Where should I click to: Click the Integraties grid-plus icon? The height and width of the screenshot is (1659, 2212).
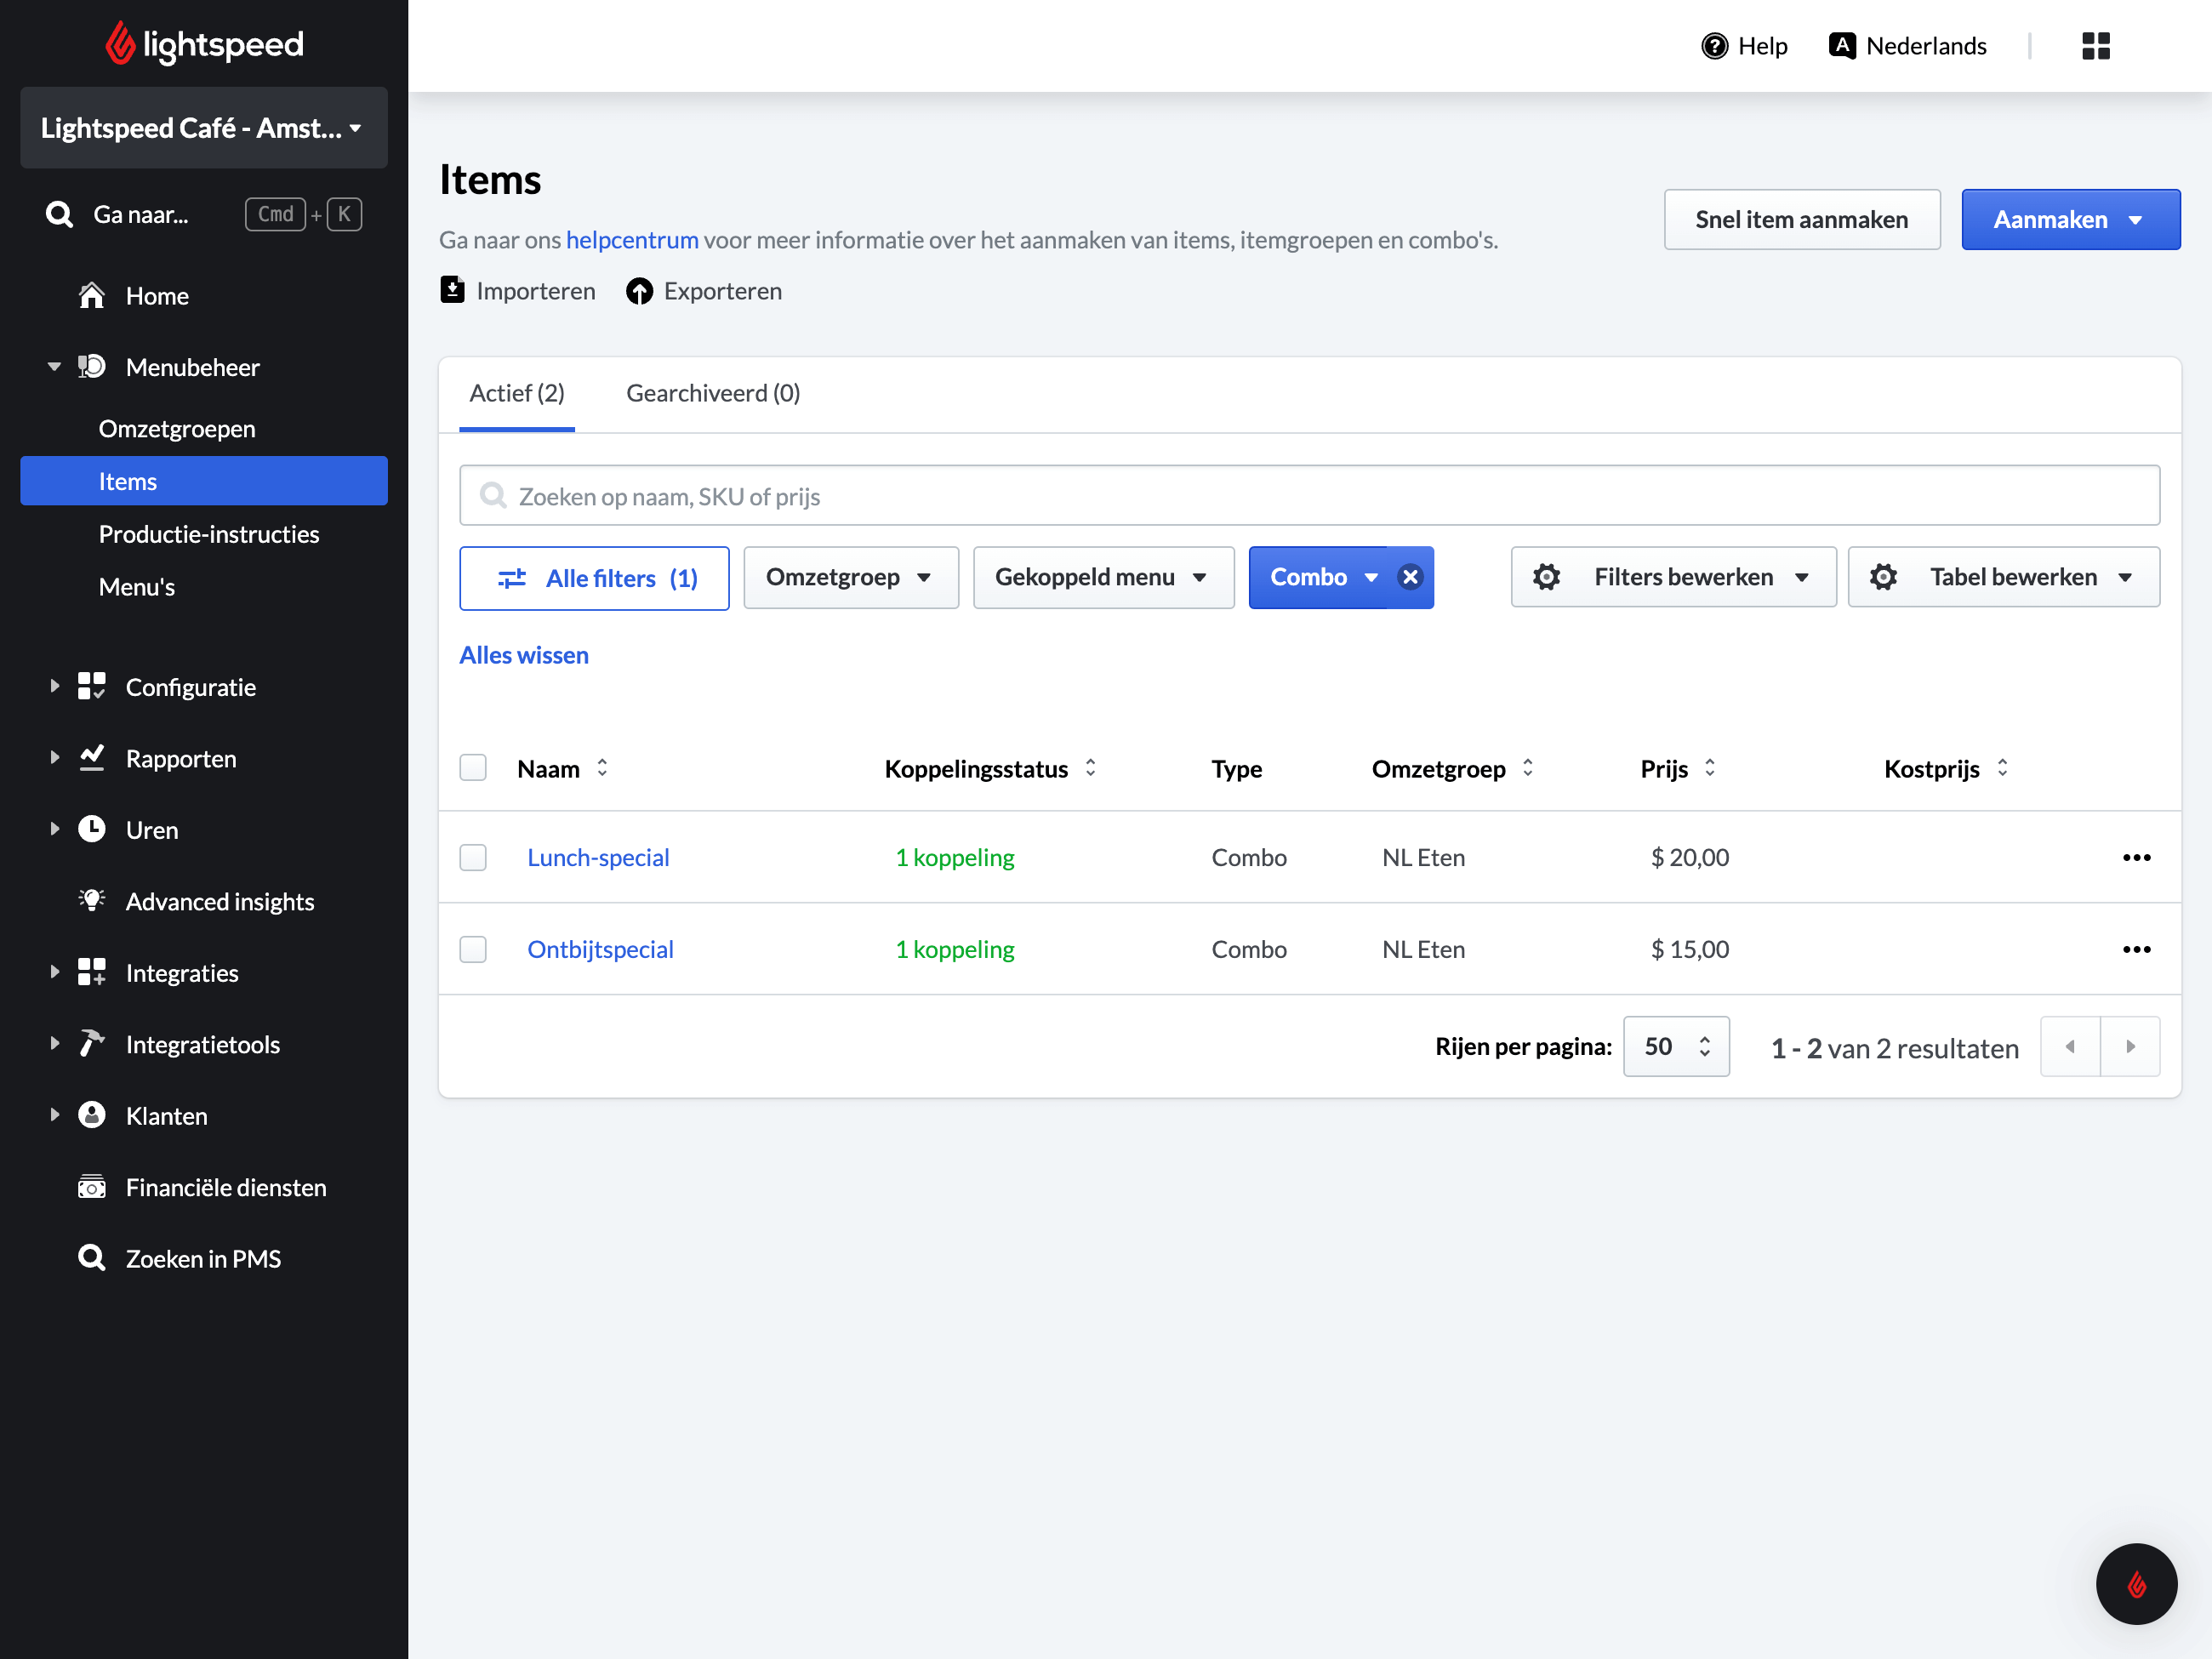tap(92, 972)
